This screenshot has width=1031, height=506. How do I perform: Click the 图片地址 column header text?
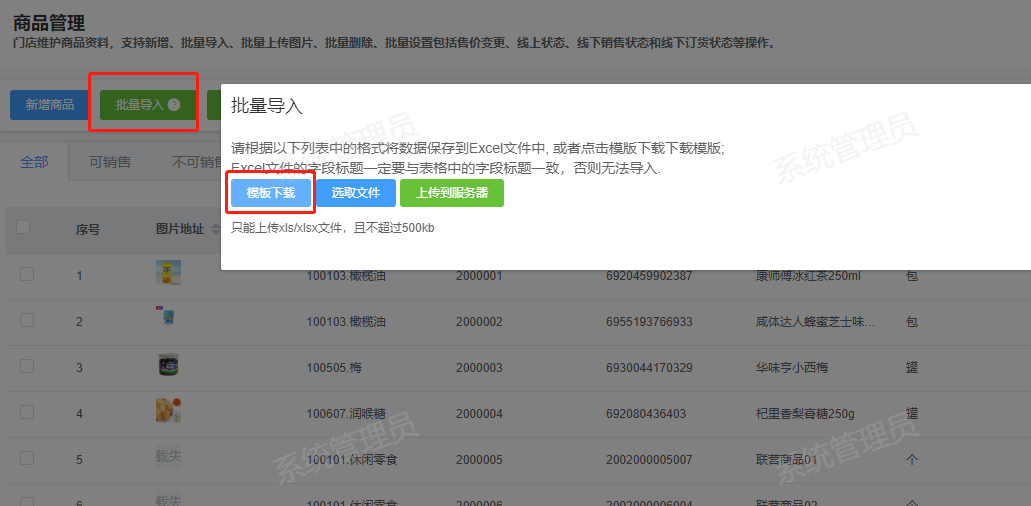(180, 229)
